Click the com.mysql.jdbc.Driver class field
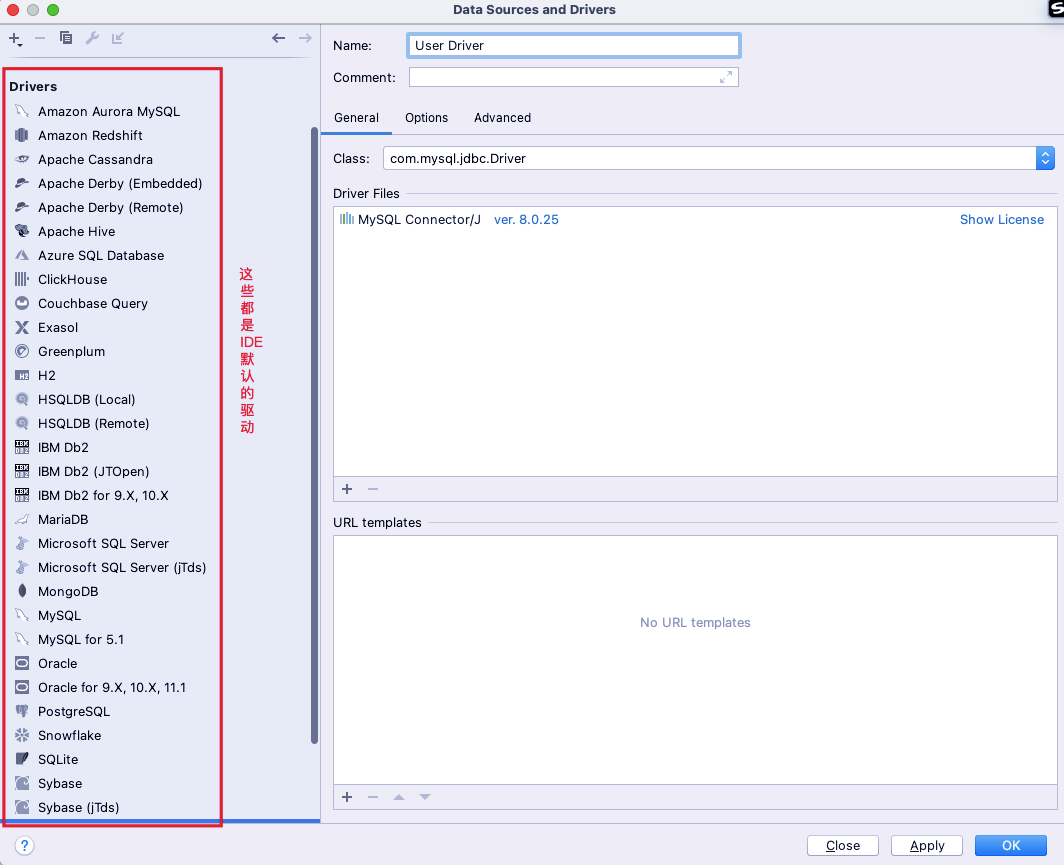The image size is (1064, 865). point(709,158)
